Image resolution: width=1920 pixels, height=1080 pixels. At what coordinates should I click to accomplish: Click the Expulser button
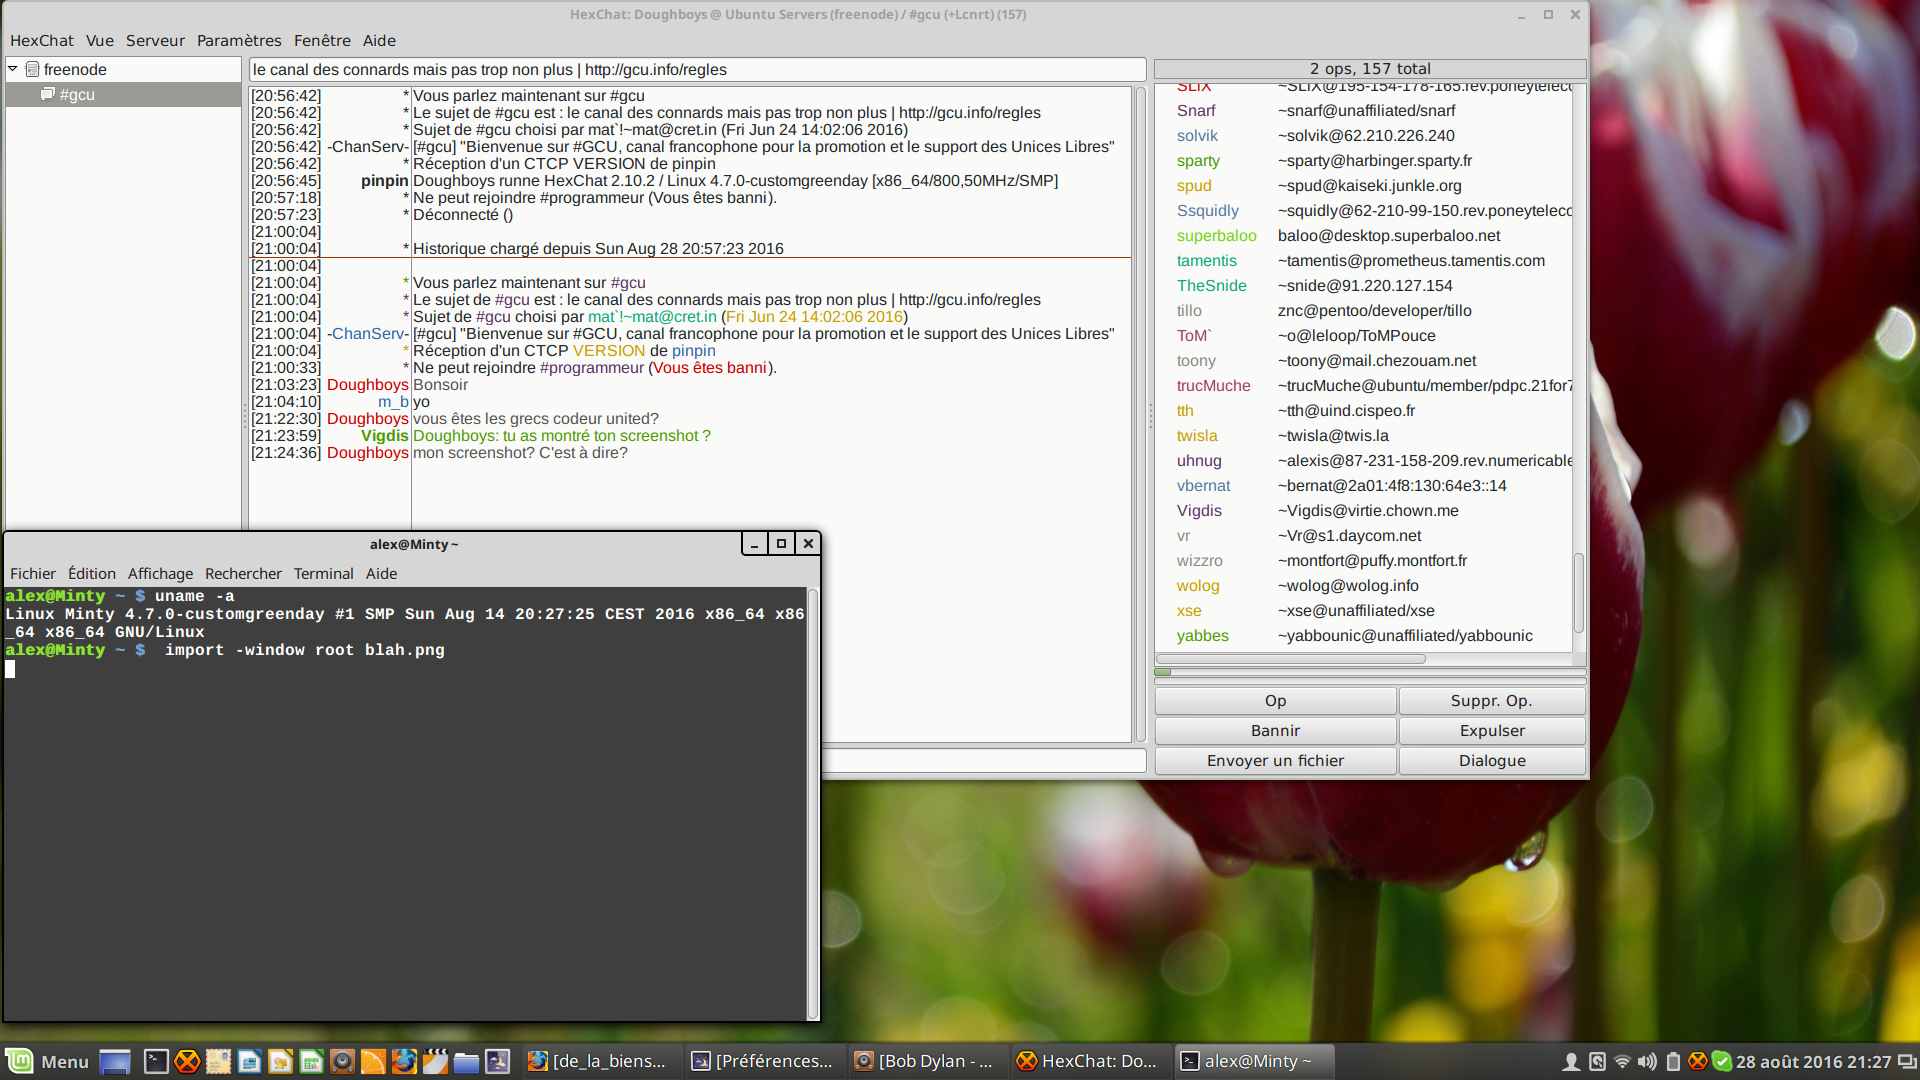point(1492,731)
